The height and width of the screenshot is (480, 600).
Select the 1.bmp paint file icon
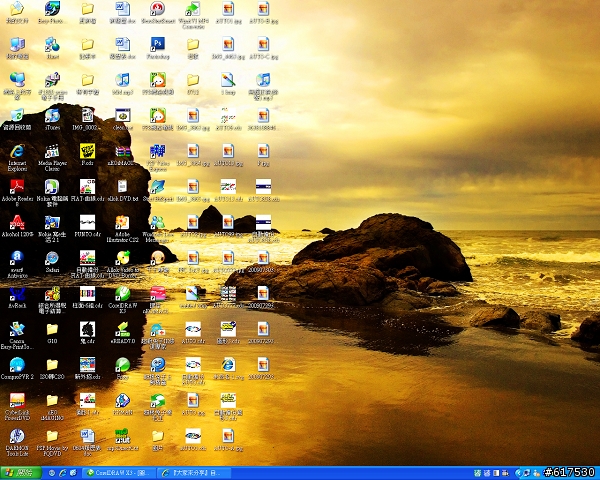click(228, 80)
